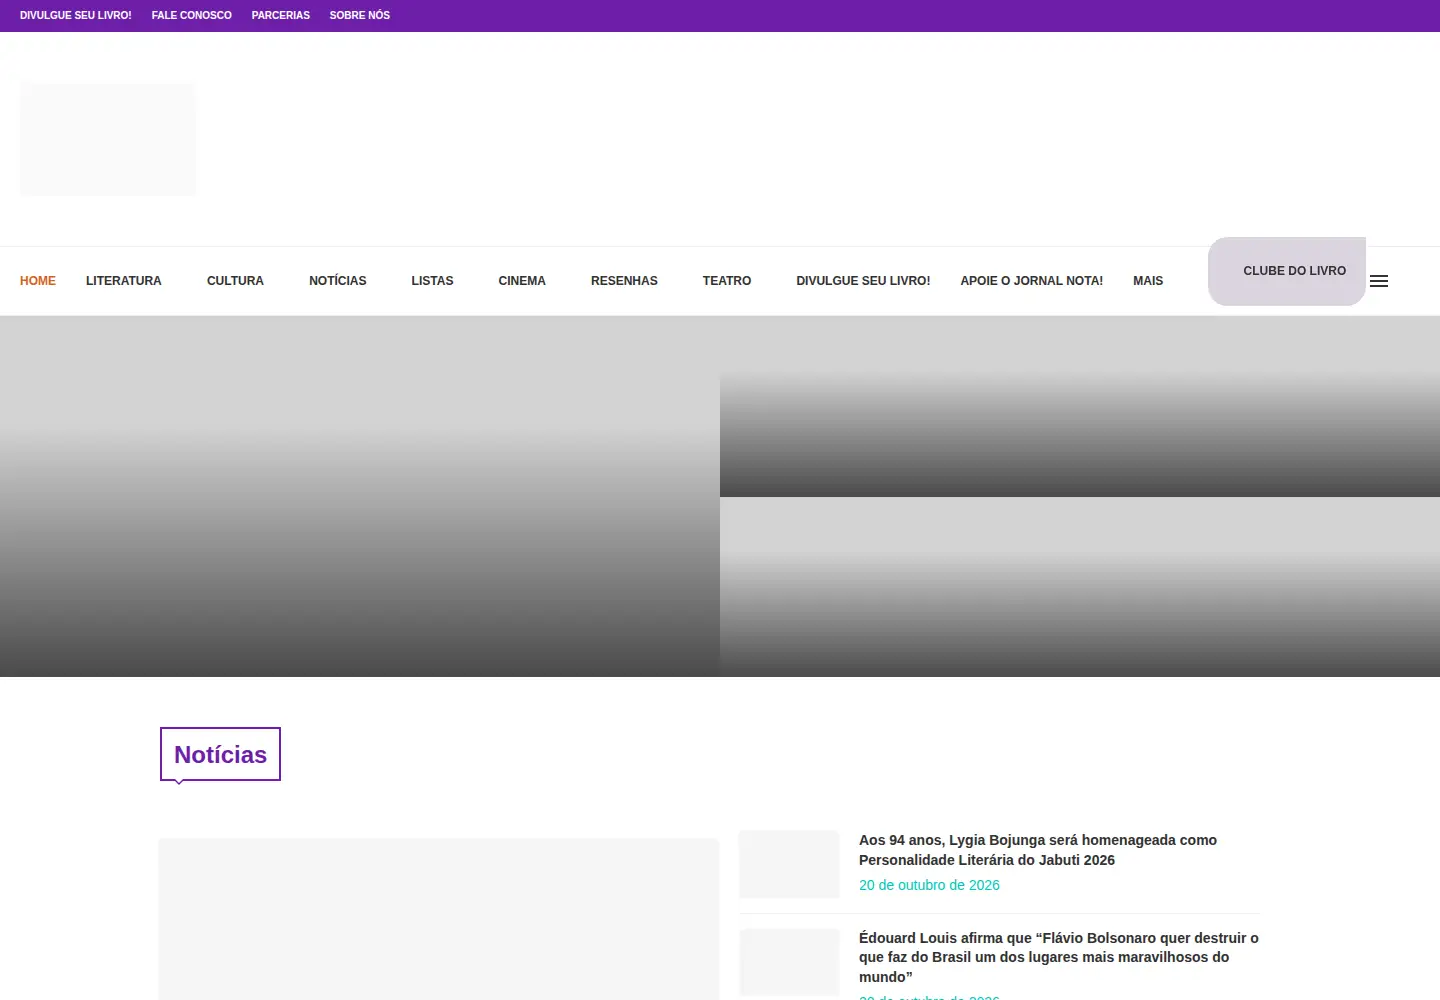Open Apoie o Jornal Nota menu item
The width and height of the screenshot is (1440, 1000).
pyautogui.click(x=1032, y=281)
